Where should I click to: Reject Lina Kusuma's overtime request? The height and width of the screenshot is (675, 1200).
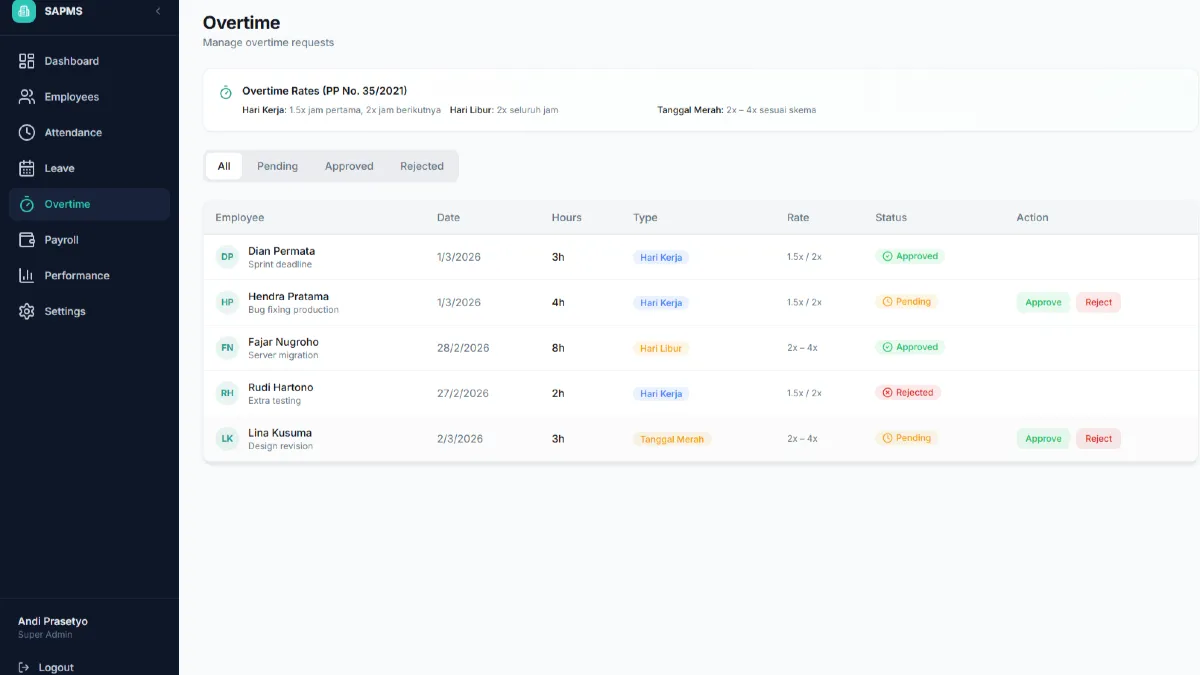click(1098, 438)
